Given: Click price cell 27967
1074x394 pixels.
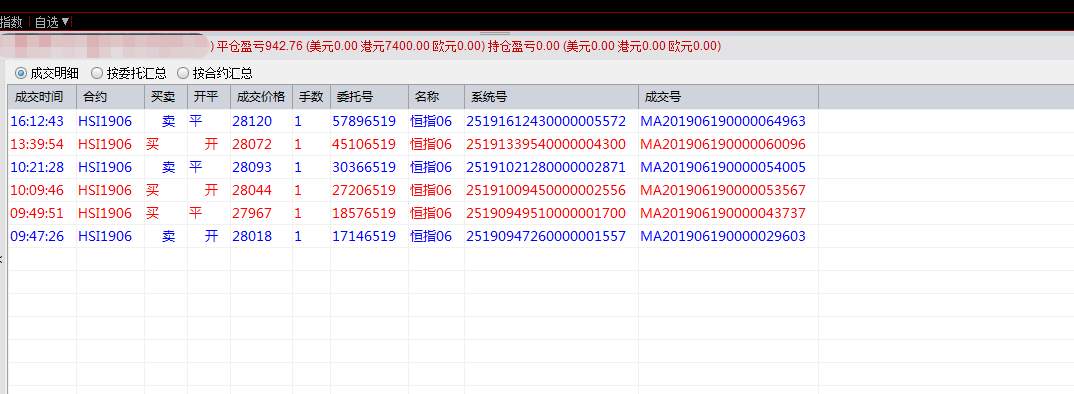Looking at the screenshot, I should coord(252,213).
